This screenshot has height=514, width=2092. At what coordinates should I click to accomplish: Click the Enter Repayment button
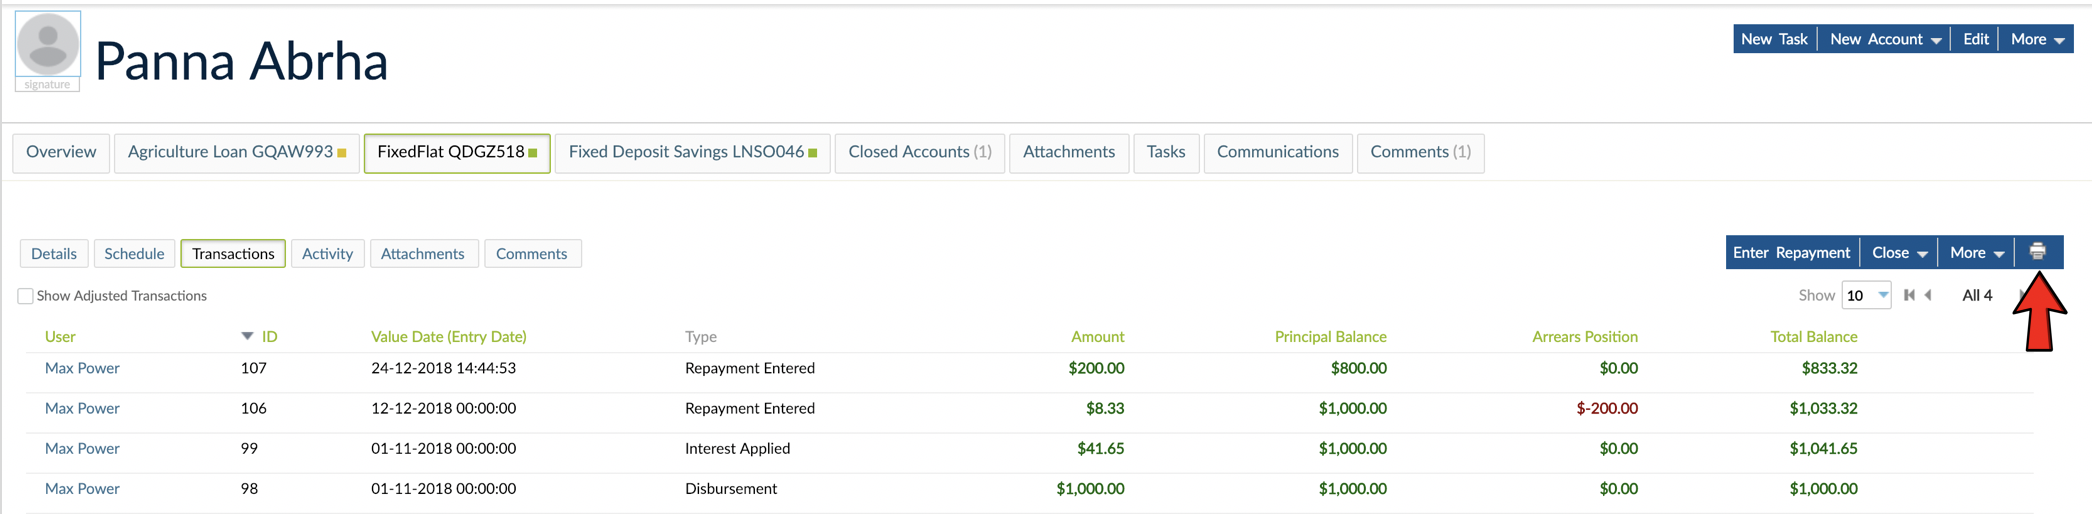click(x=1791, y=252)
